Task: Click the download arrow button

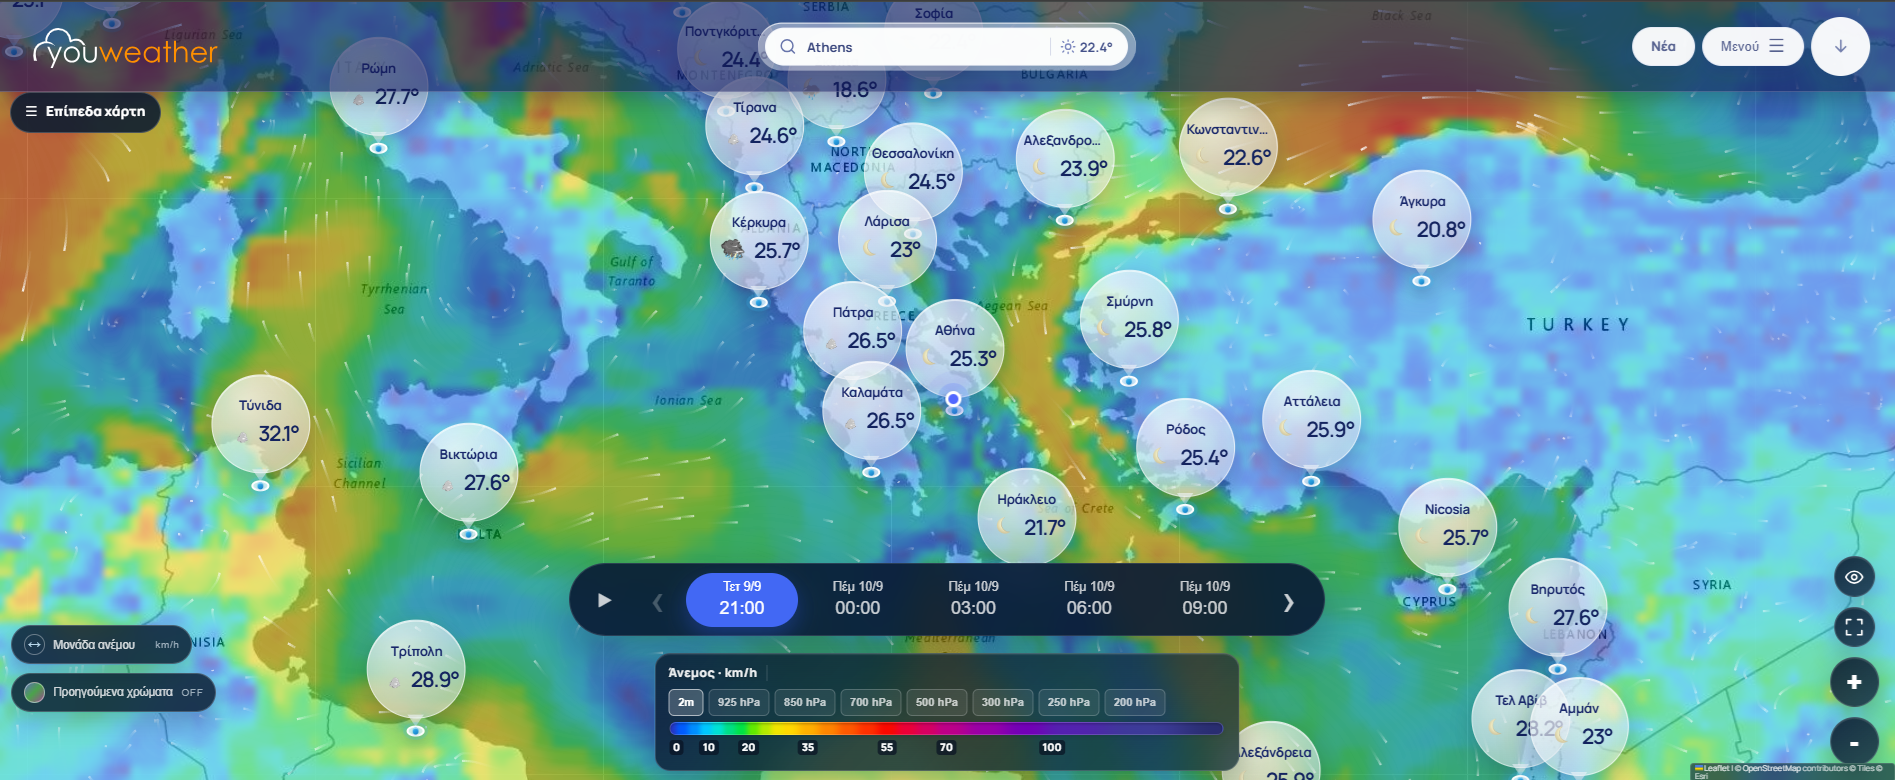Action: pyautogui.click(x=1840, y=46)
